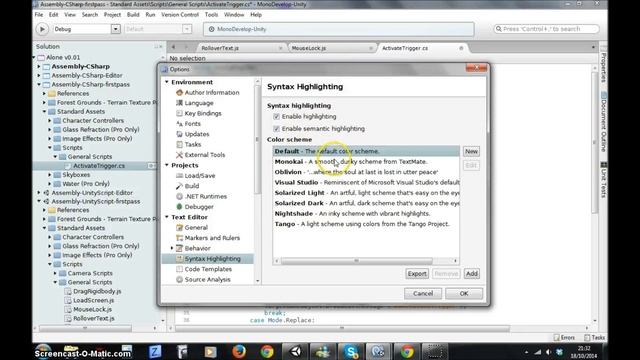This screenshot has width=640, height=360.
Task: Open the Fonts settings page
Action: click(x=192, y=124)
